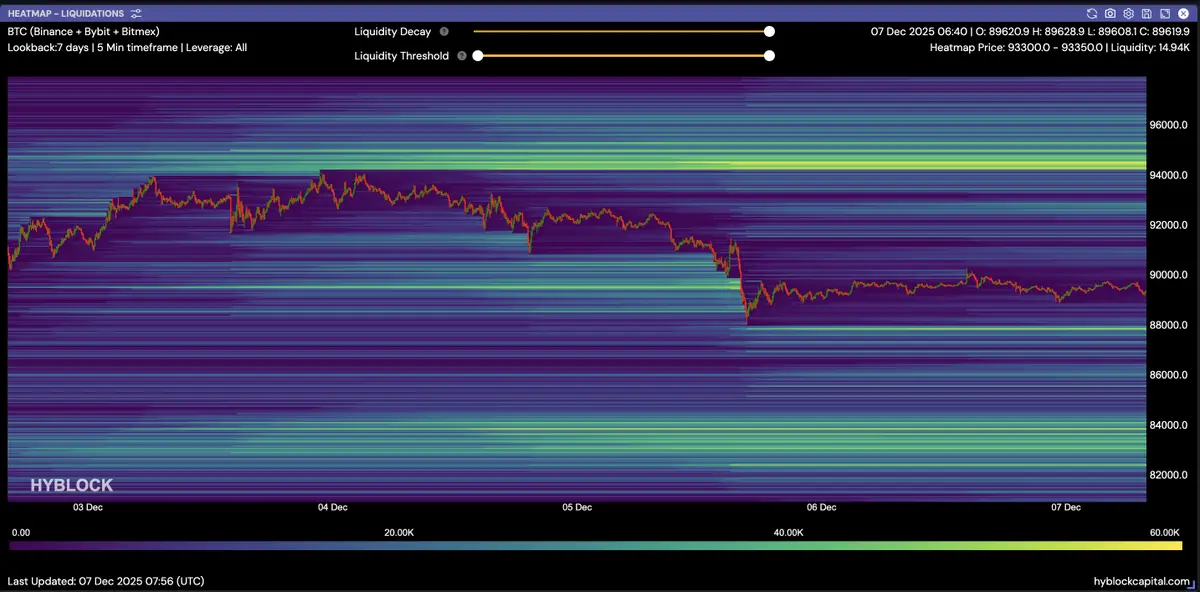Click the HEATMAP - LIQUIDATIONS title
The height and width of the screenshot is (592, 1200).
tap(66, 14)
